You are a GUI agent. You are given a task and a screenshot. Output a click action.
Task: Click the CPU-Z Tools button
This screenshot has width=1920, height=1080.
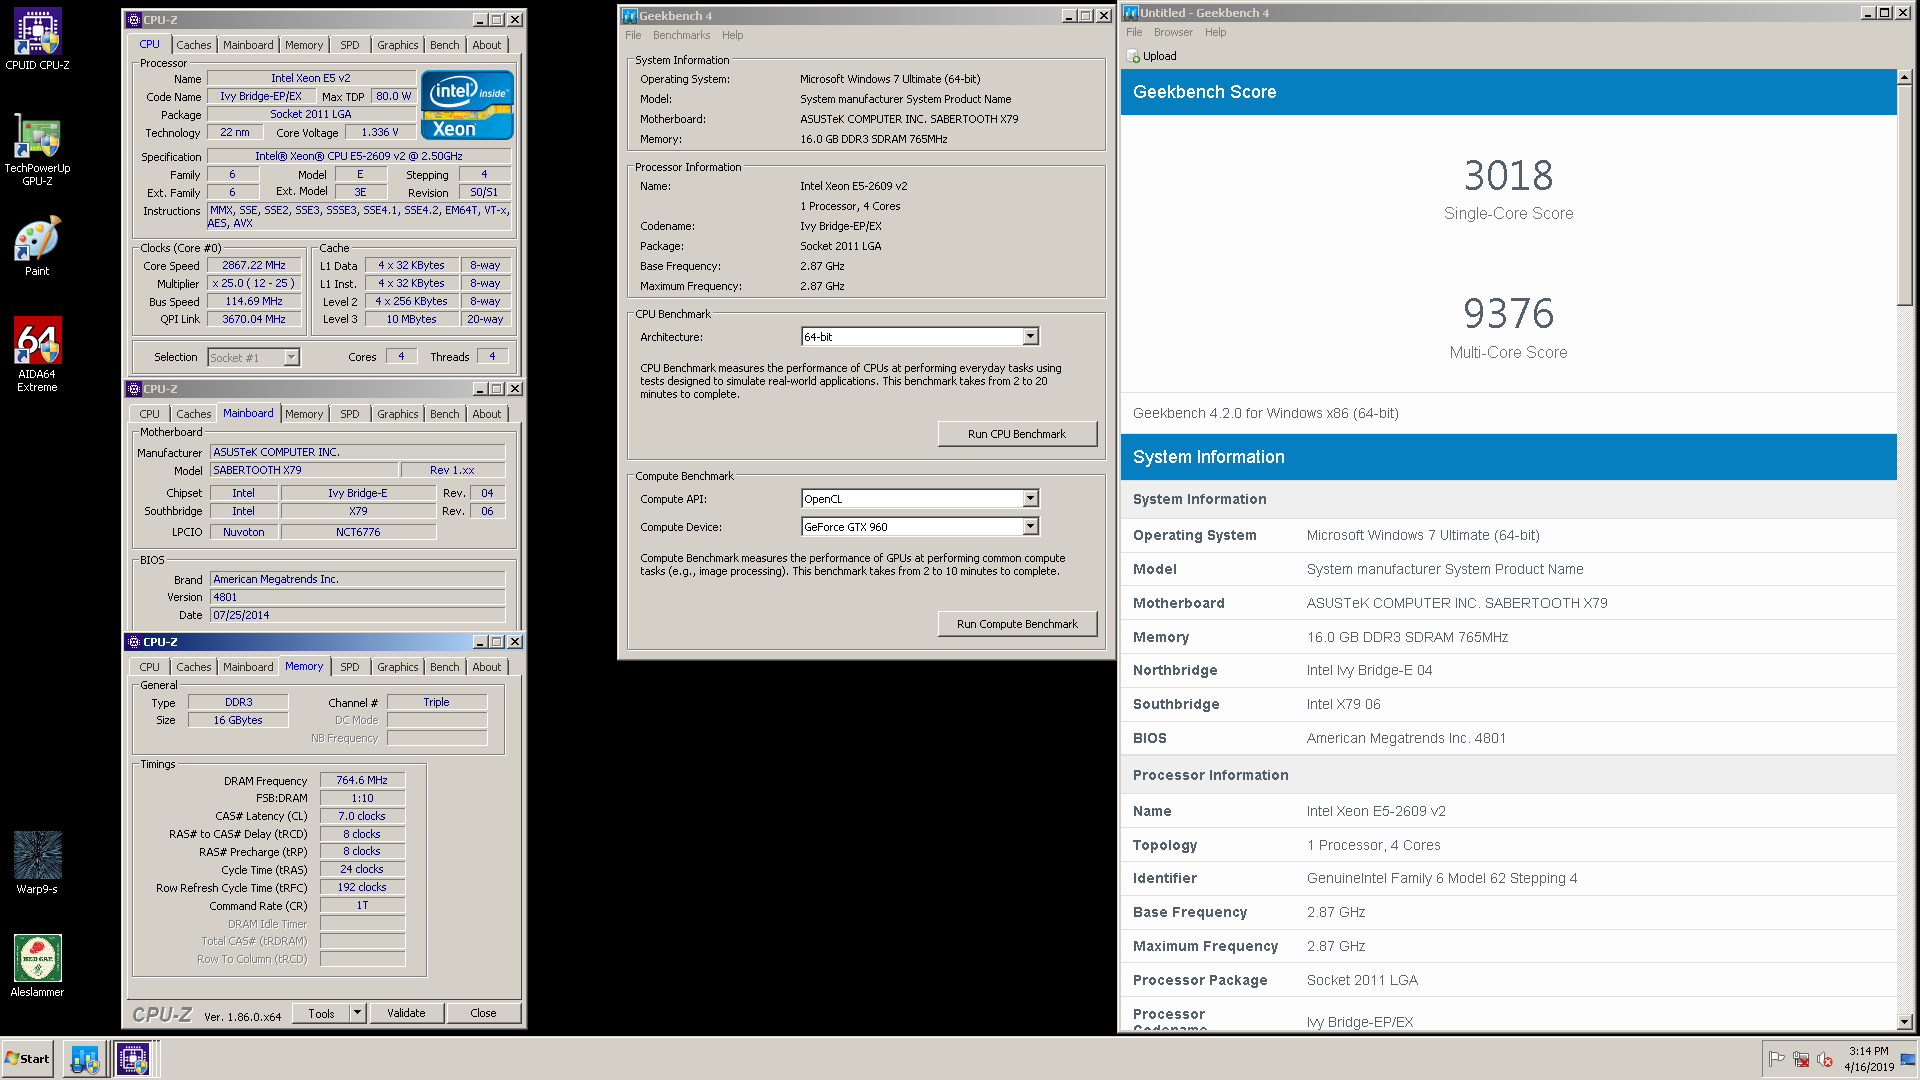[x=321, y=1013]
